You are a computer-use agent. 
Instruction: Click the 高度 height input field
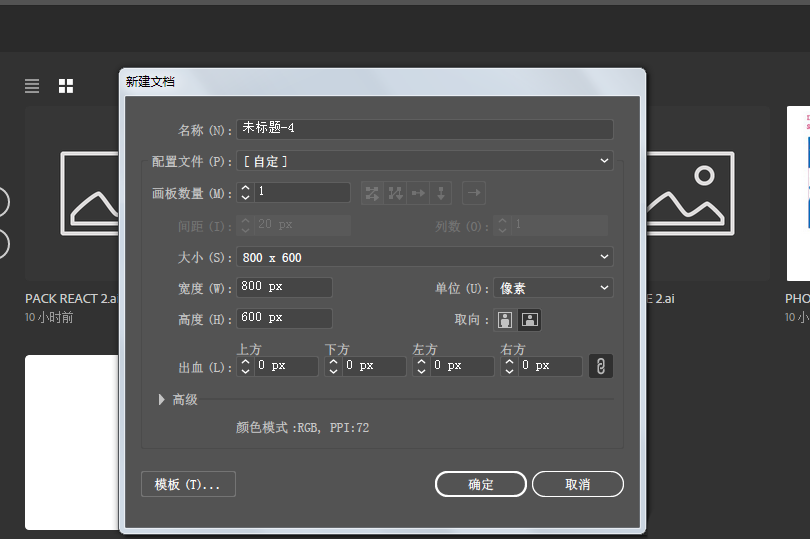(x=284, y=318)
